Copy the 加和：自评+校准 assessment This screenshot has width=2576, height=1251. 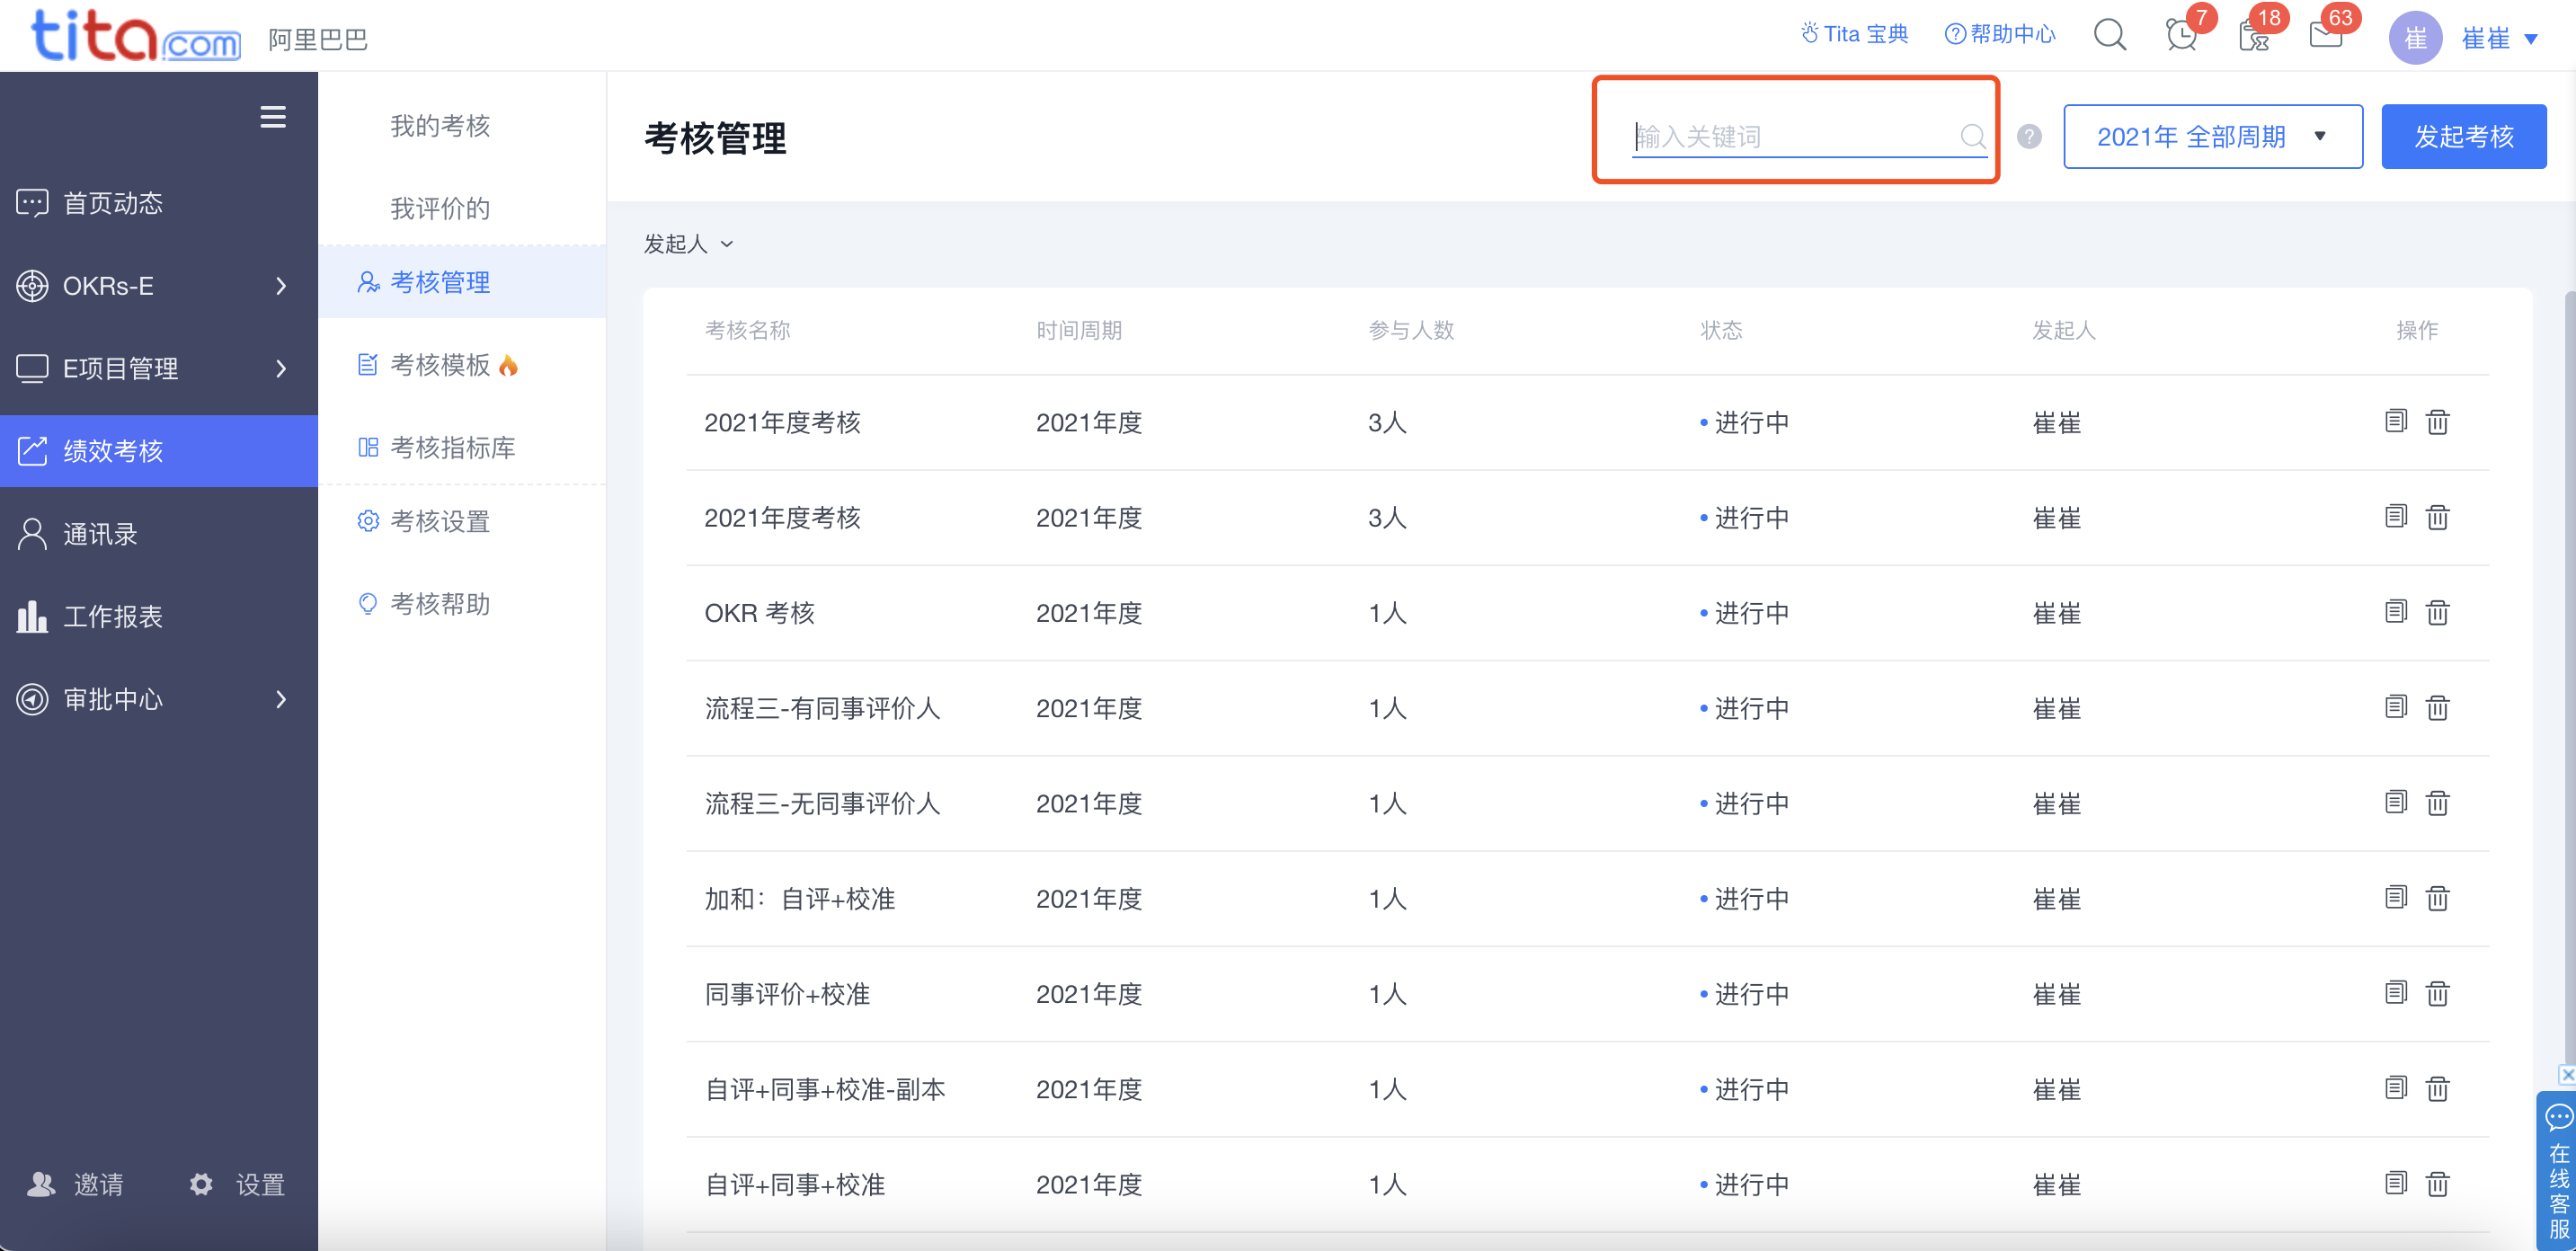pos(2395,897)
